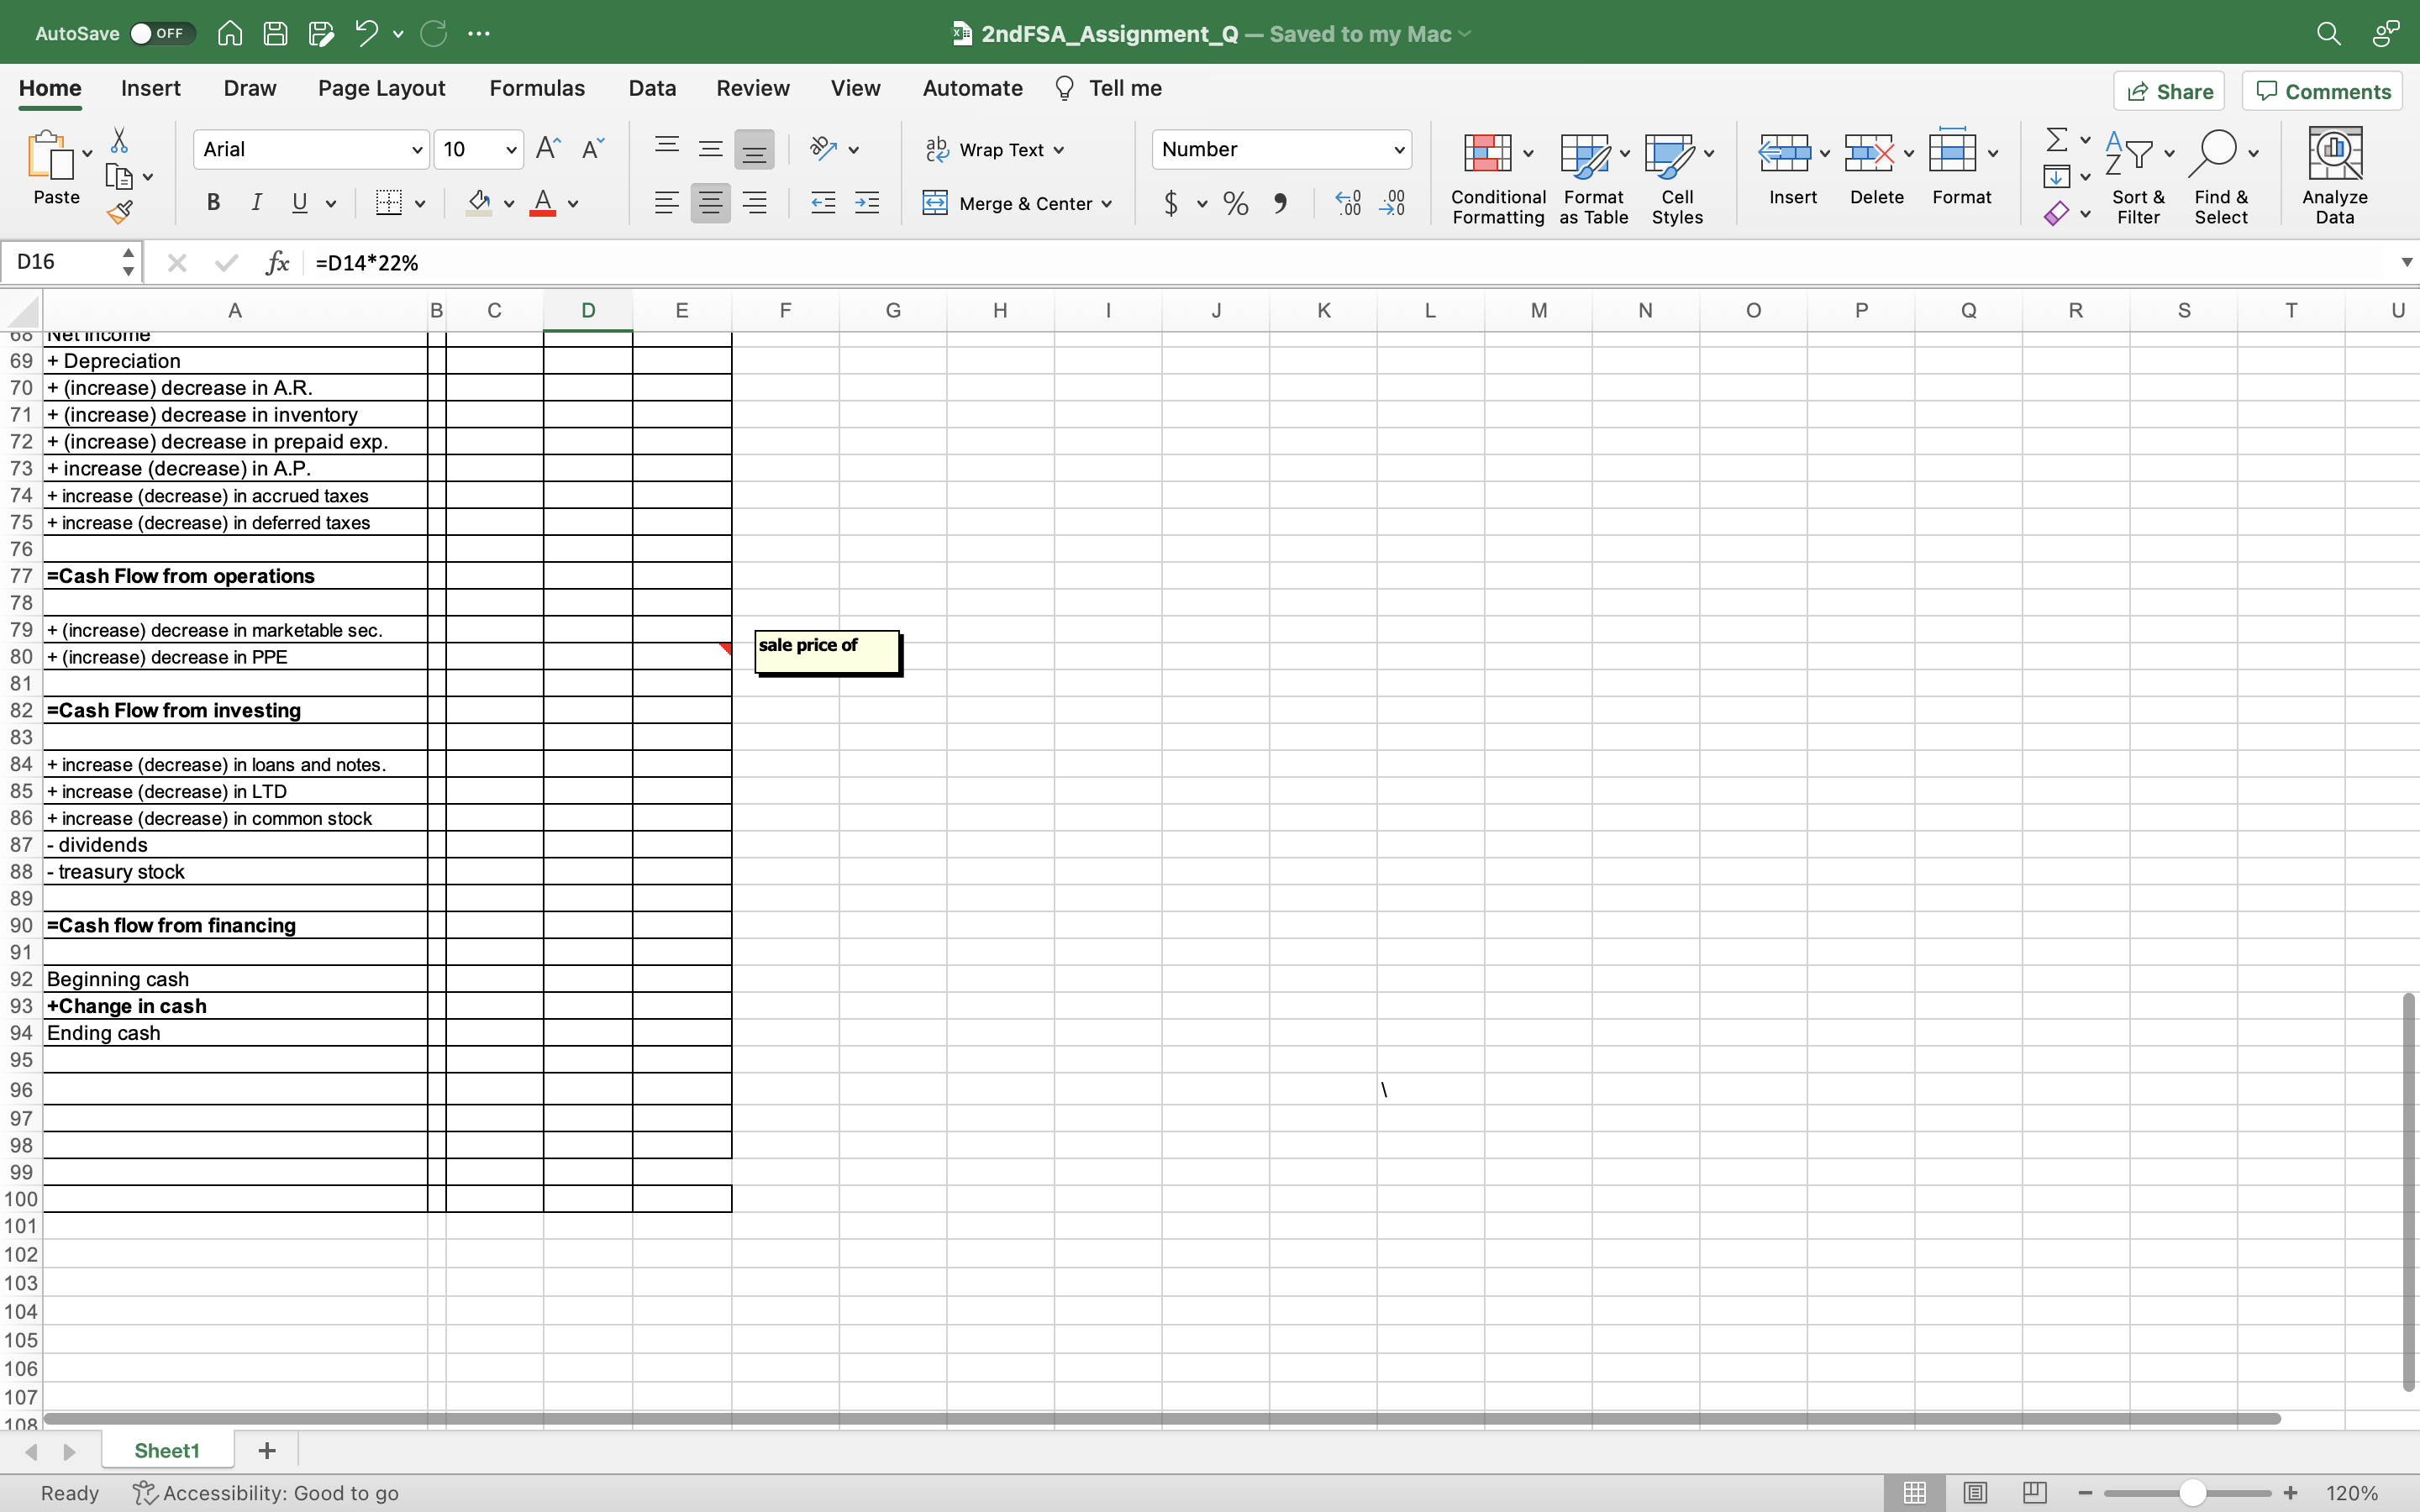This screenshot has width=2420, height=1512.
Task: Click the Increase Font Size icon
Action: (548, 149)
